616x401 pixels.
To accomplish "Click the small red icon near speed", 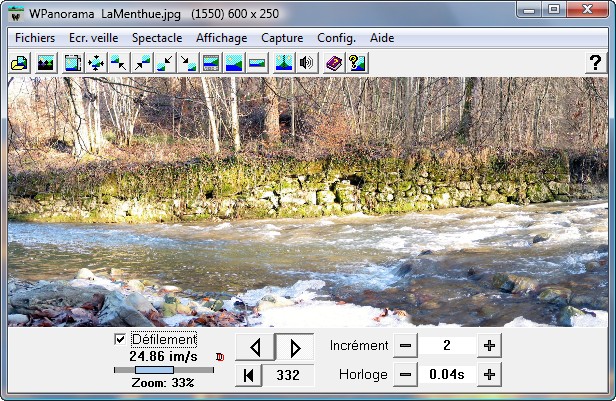I will [220, 357].
